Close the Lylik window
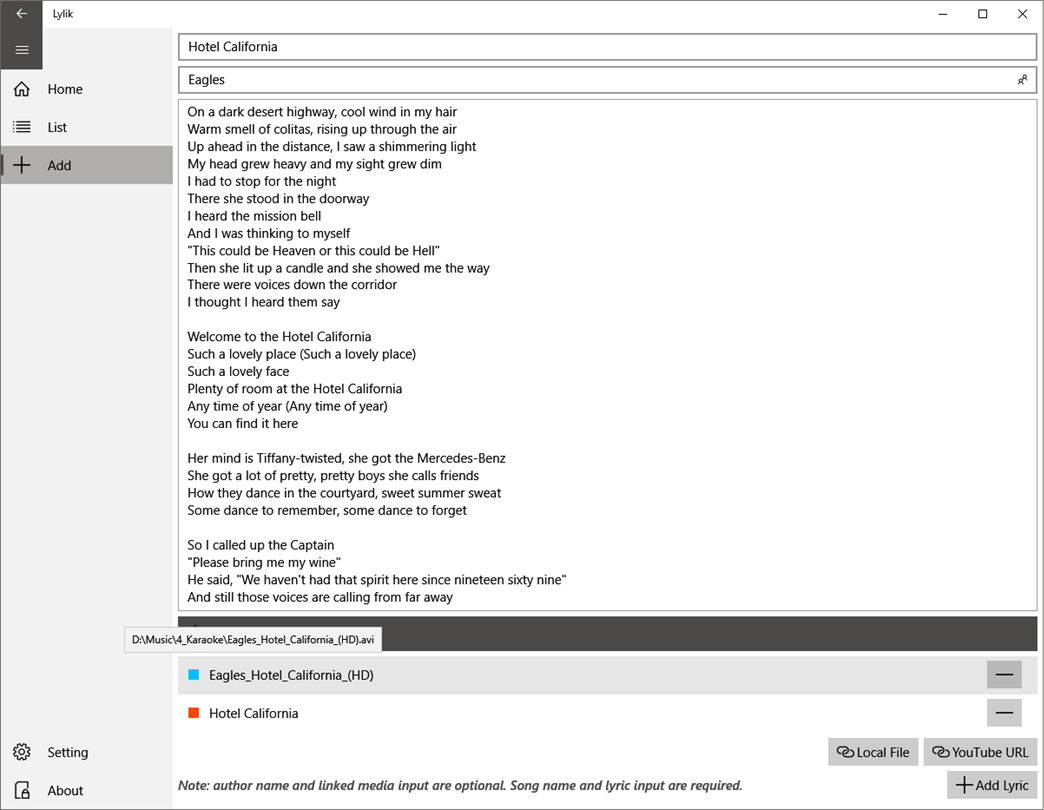1044x810 pixels. (1023, 14)
